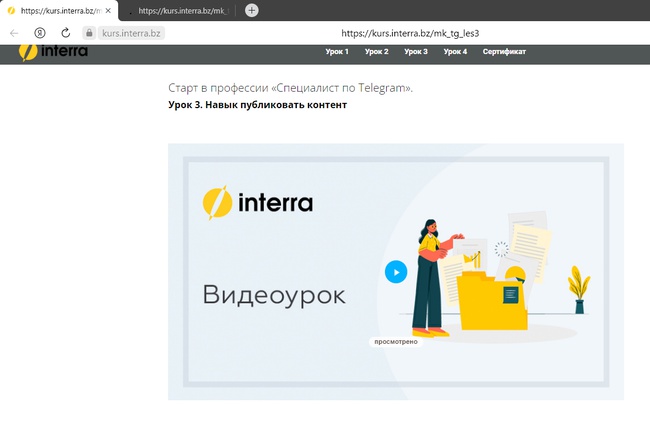
Task: Click the Видеоурок video thumbnail title
Action: pyautogui.click(x=274, y=295)
